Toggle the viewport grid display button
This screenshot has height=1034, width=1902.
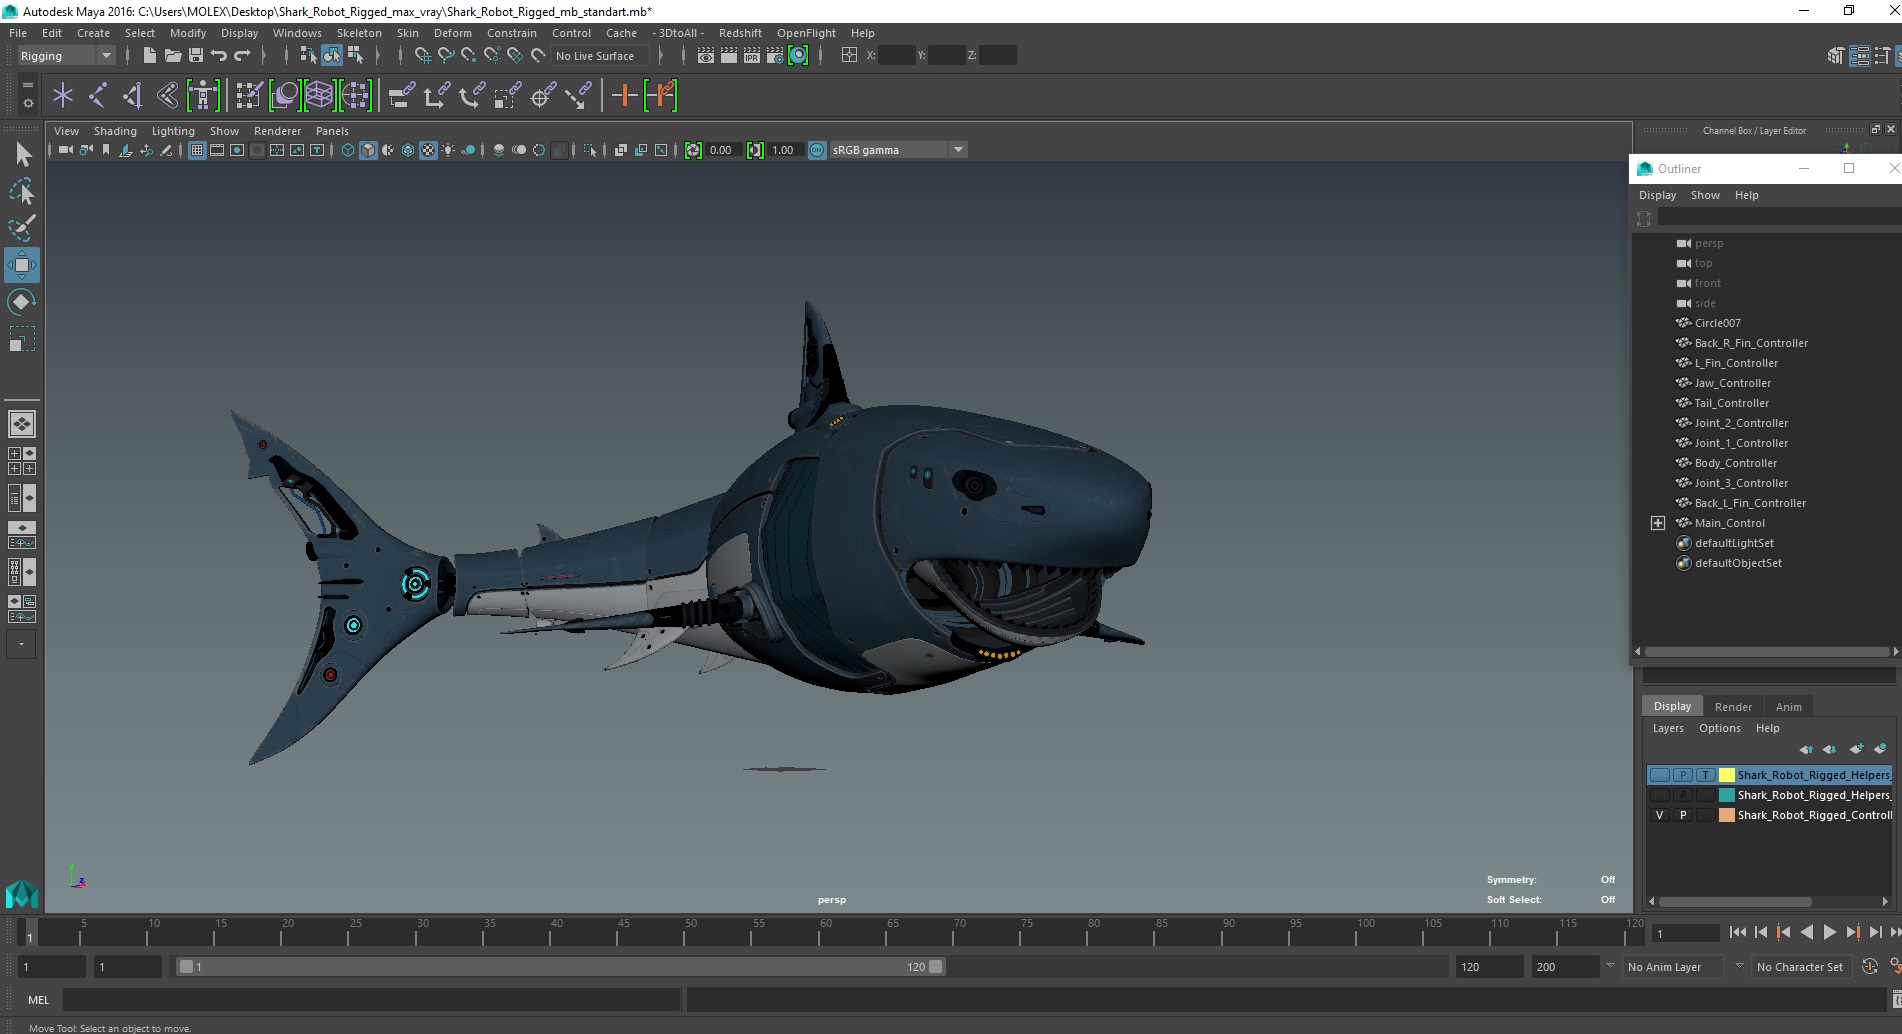point(197,150)
